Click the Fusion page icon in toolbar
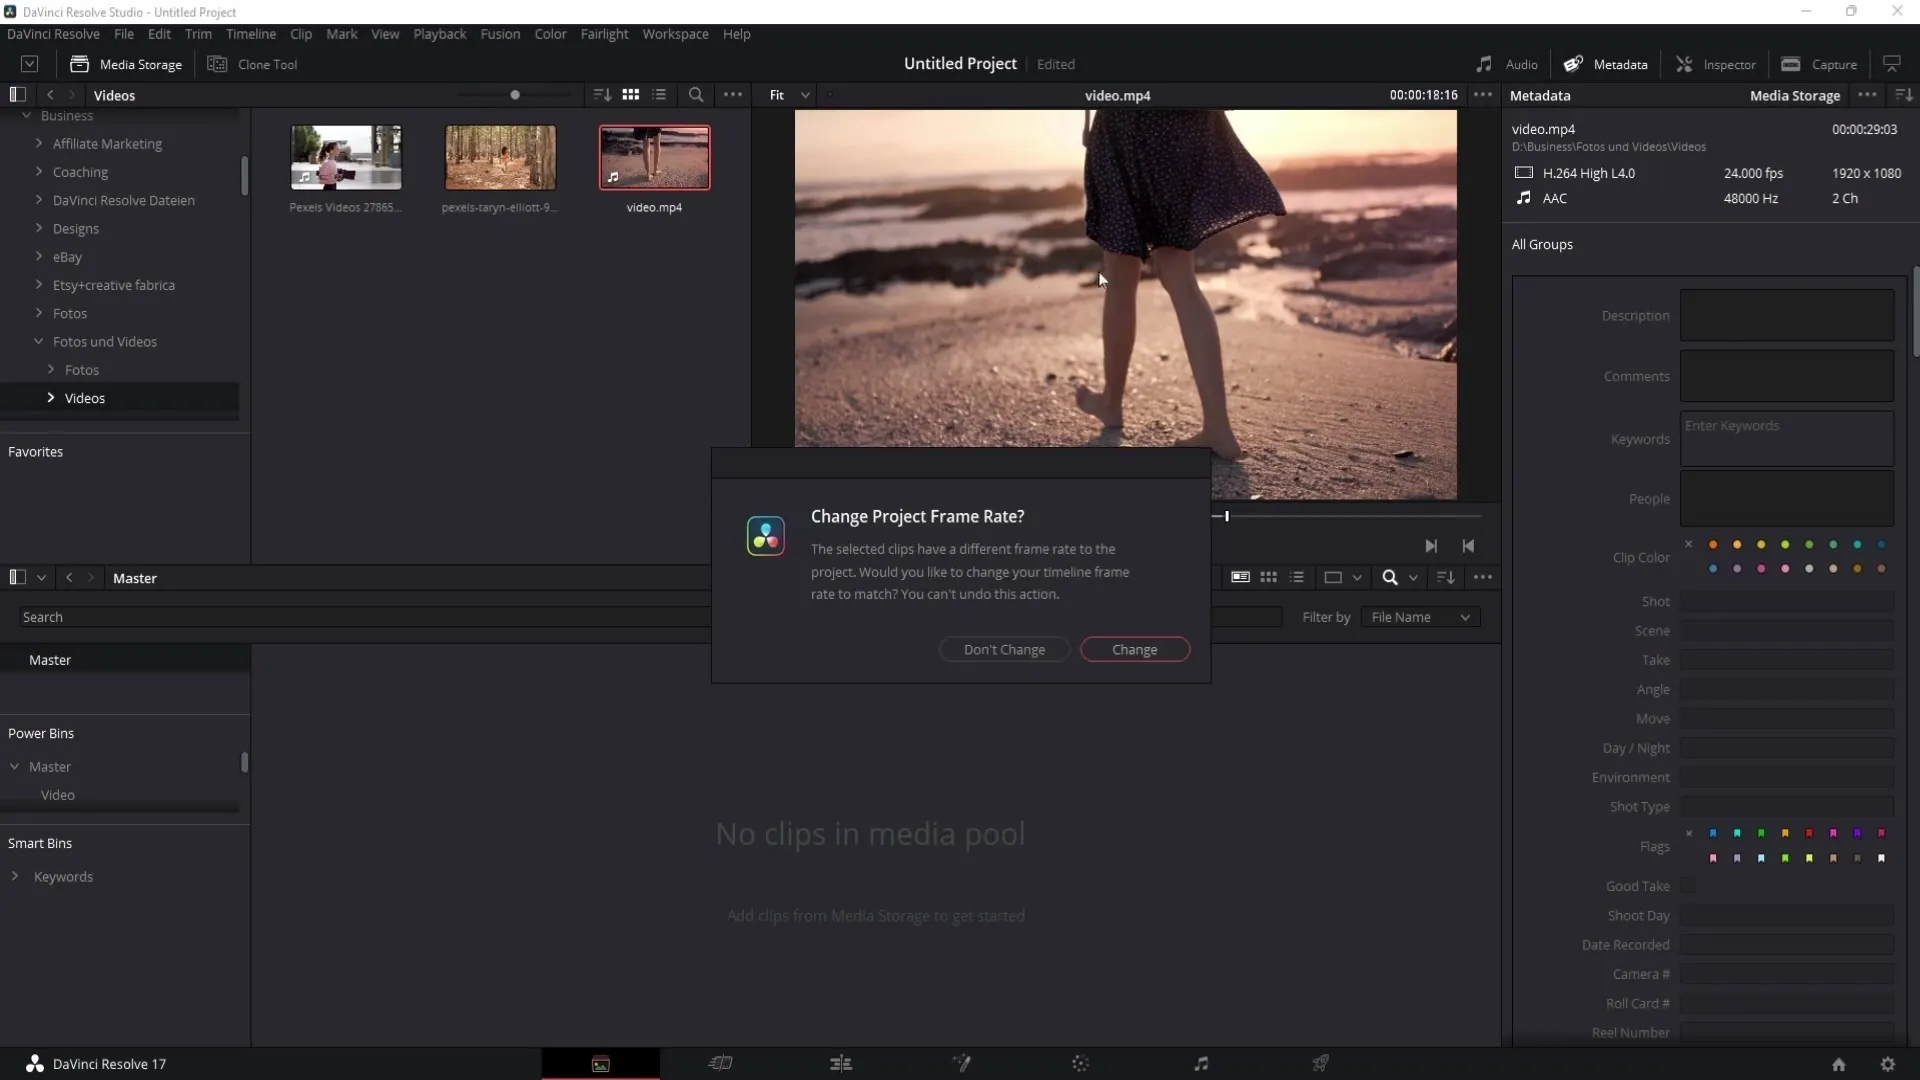This screenshot has width=1920, height=1080. pyautogui.click(x=960, y=1063)
